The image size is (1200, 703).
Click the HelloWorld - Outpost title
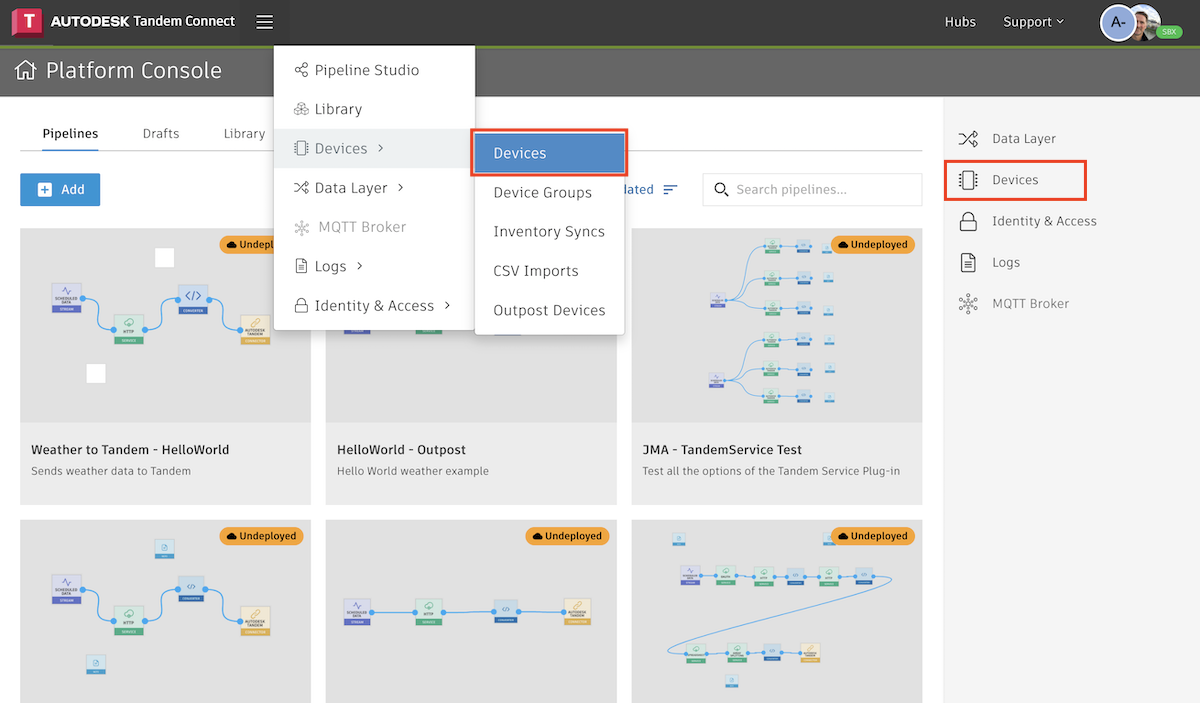tap(401, 450)
